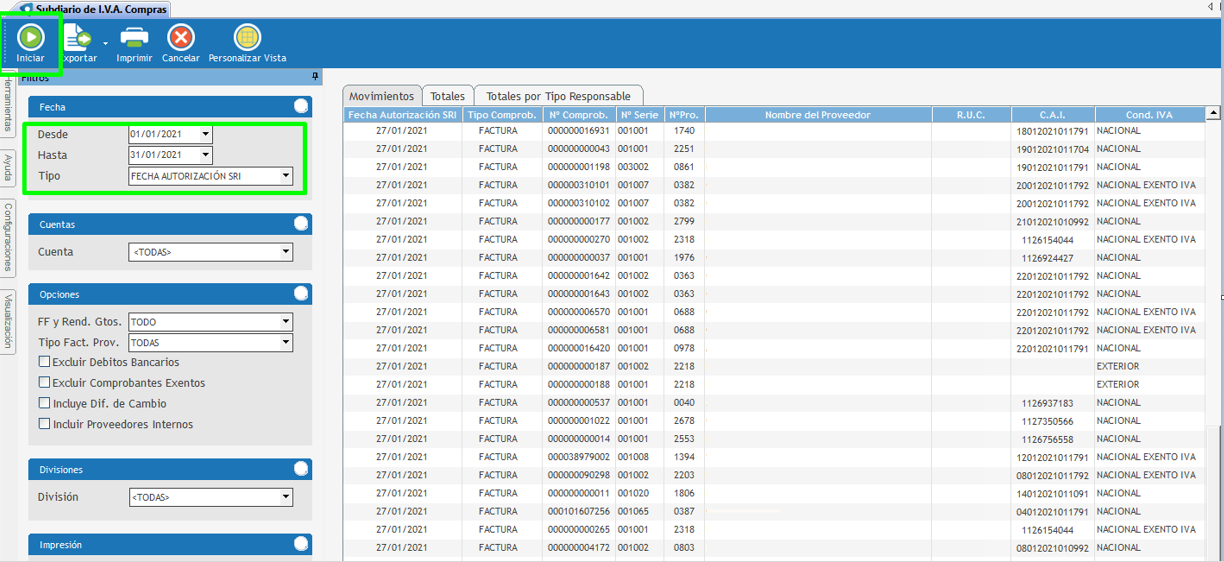The width and height of the screenshot is (1224, 562).
Task: Check Excluir Comprobantes Exentos option
Action: 44,383
